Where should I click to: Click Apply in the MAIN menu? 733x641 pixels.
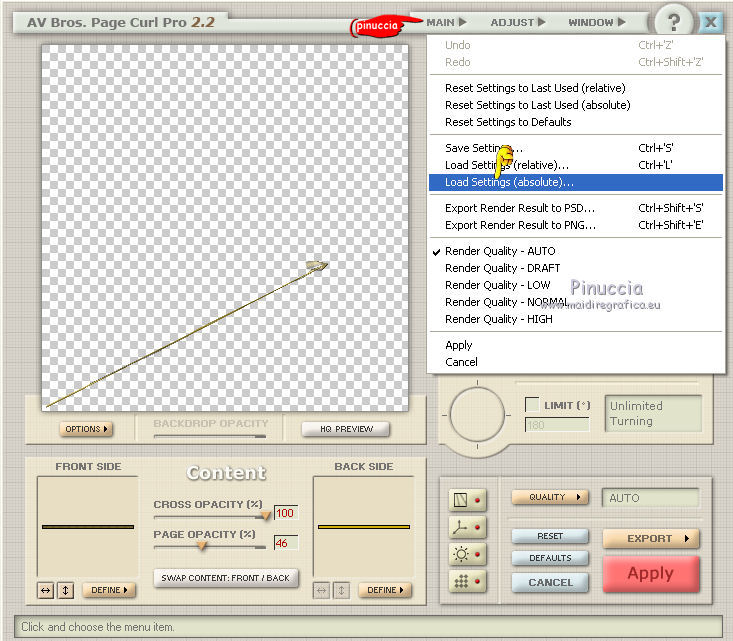click(x=575, y=345)
